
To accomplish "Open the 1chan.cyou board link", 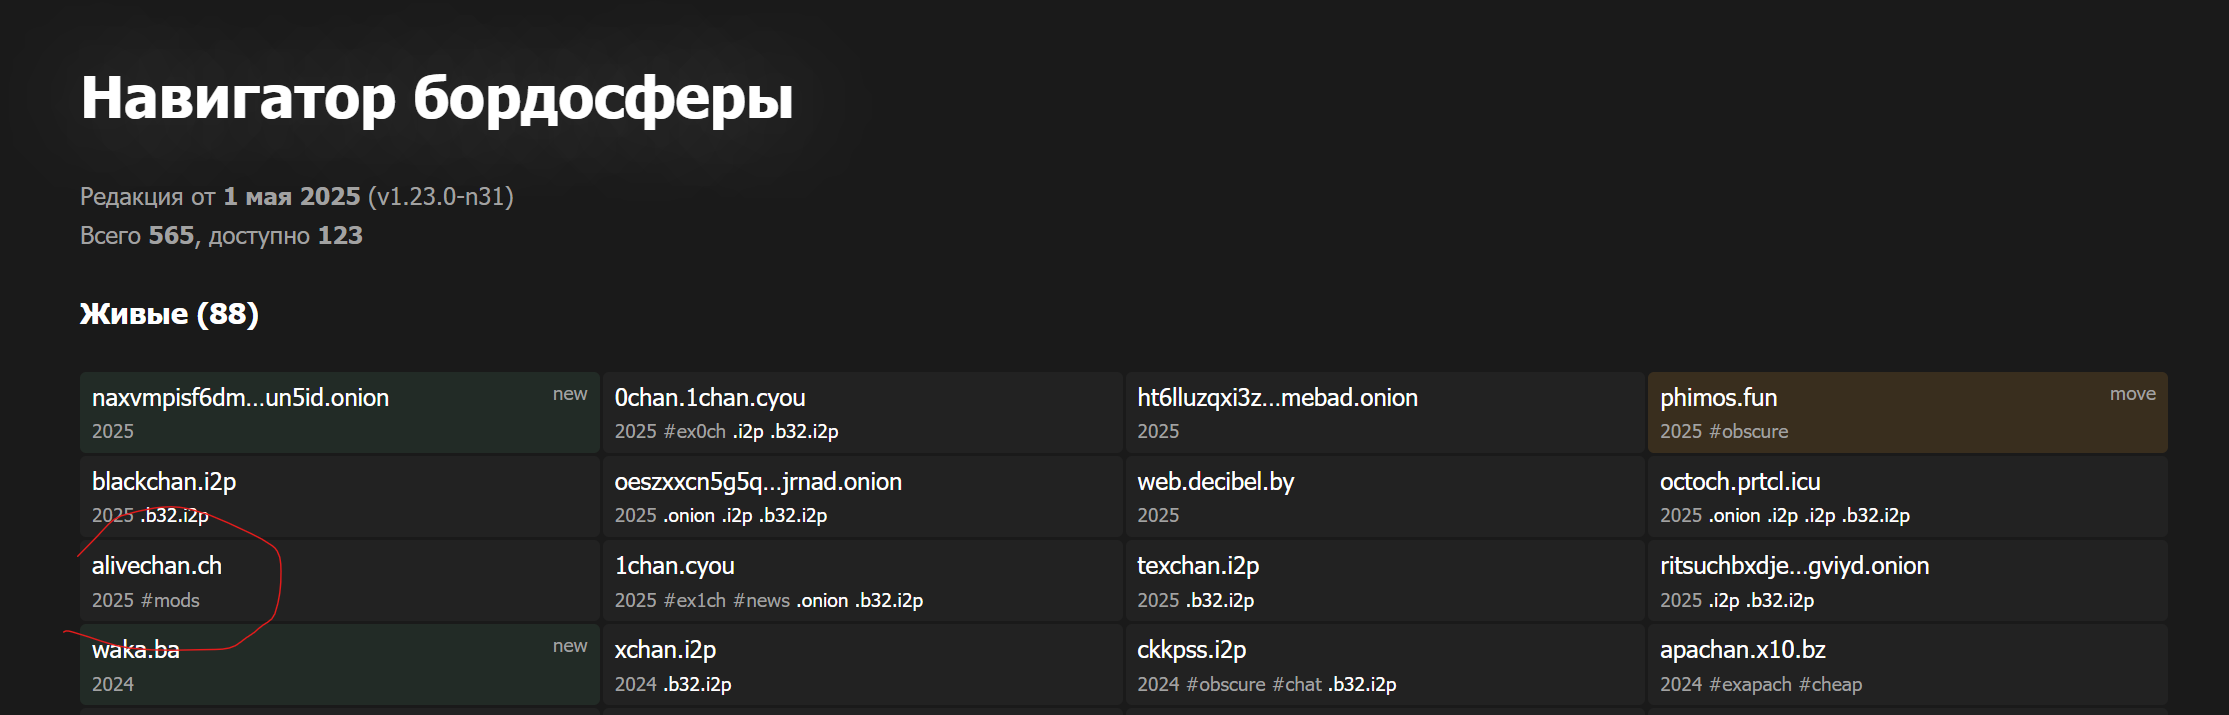I will click(x=674, y=566).
